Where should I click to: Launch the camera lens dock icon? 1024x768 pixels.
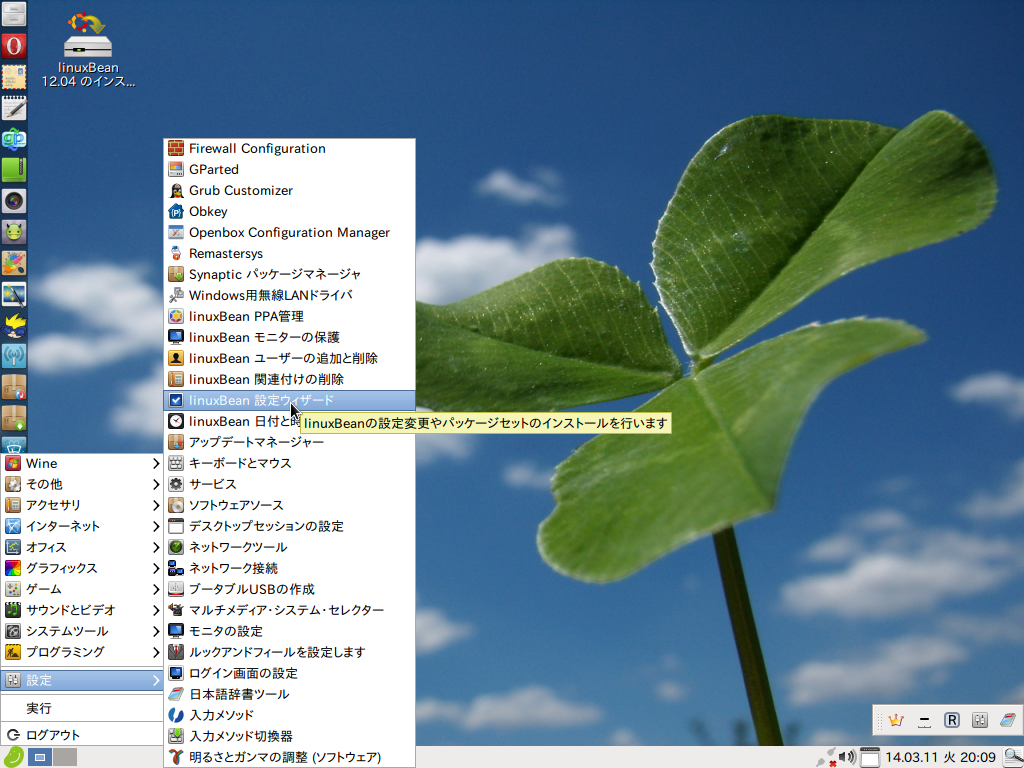[14, 201]
